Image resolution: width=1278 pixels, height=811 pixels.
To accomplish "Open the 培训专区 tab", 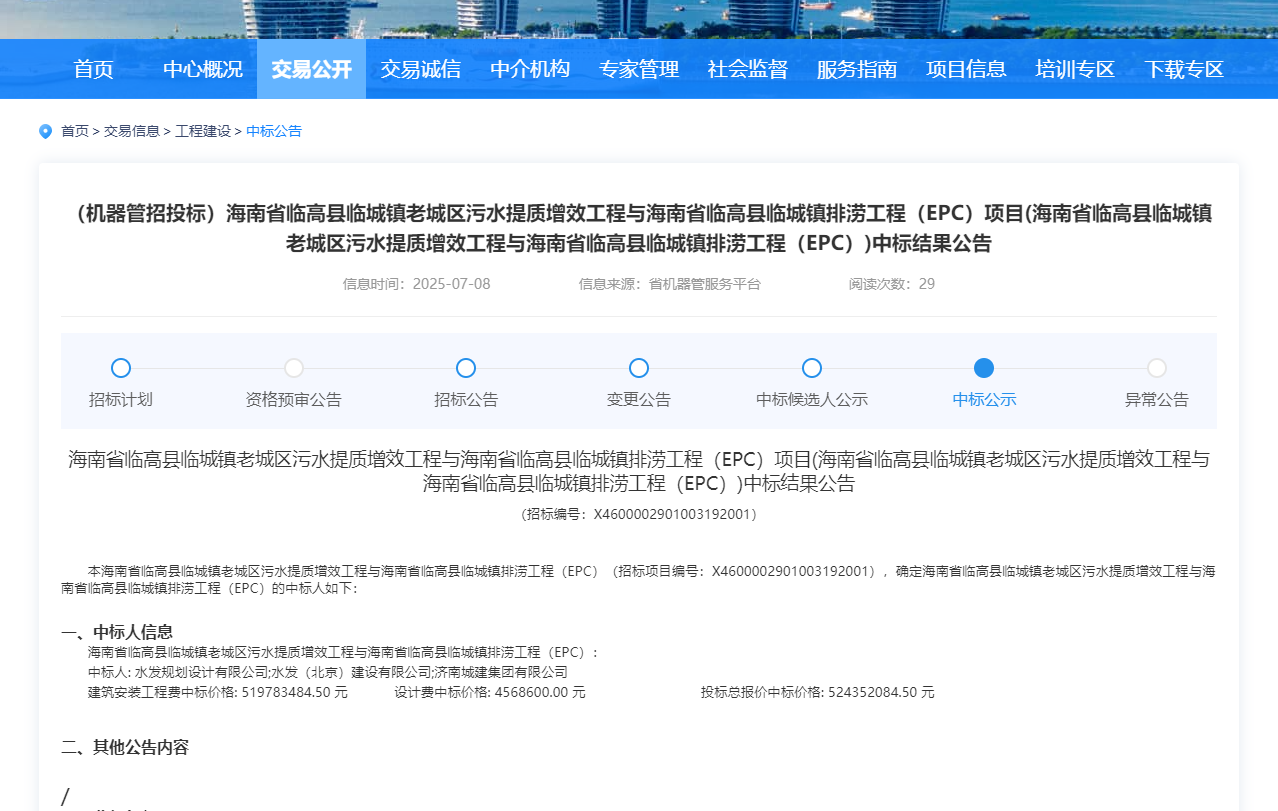I will (x=1074, y=69).
